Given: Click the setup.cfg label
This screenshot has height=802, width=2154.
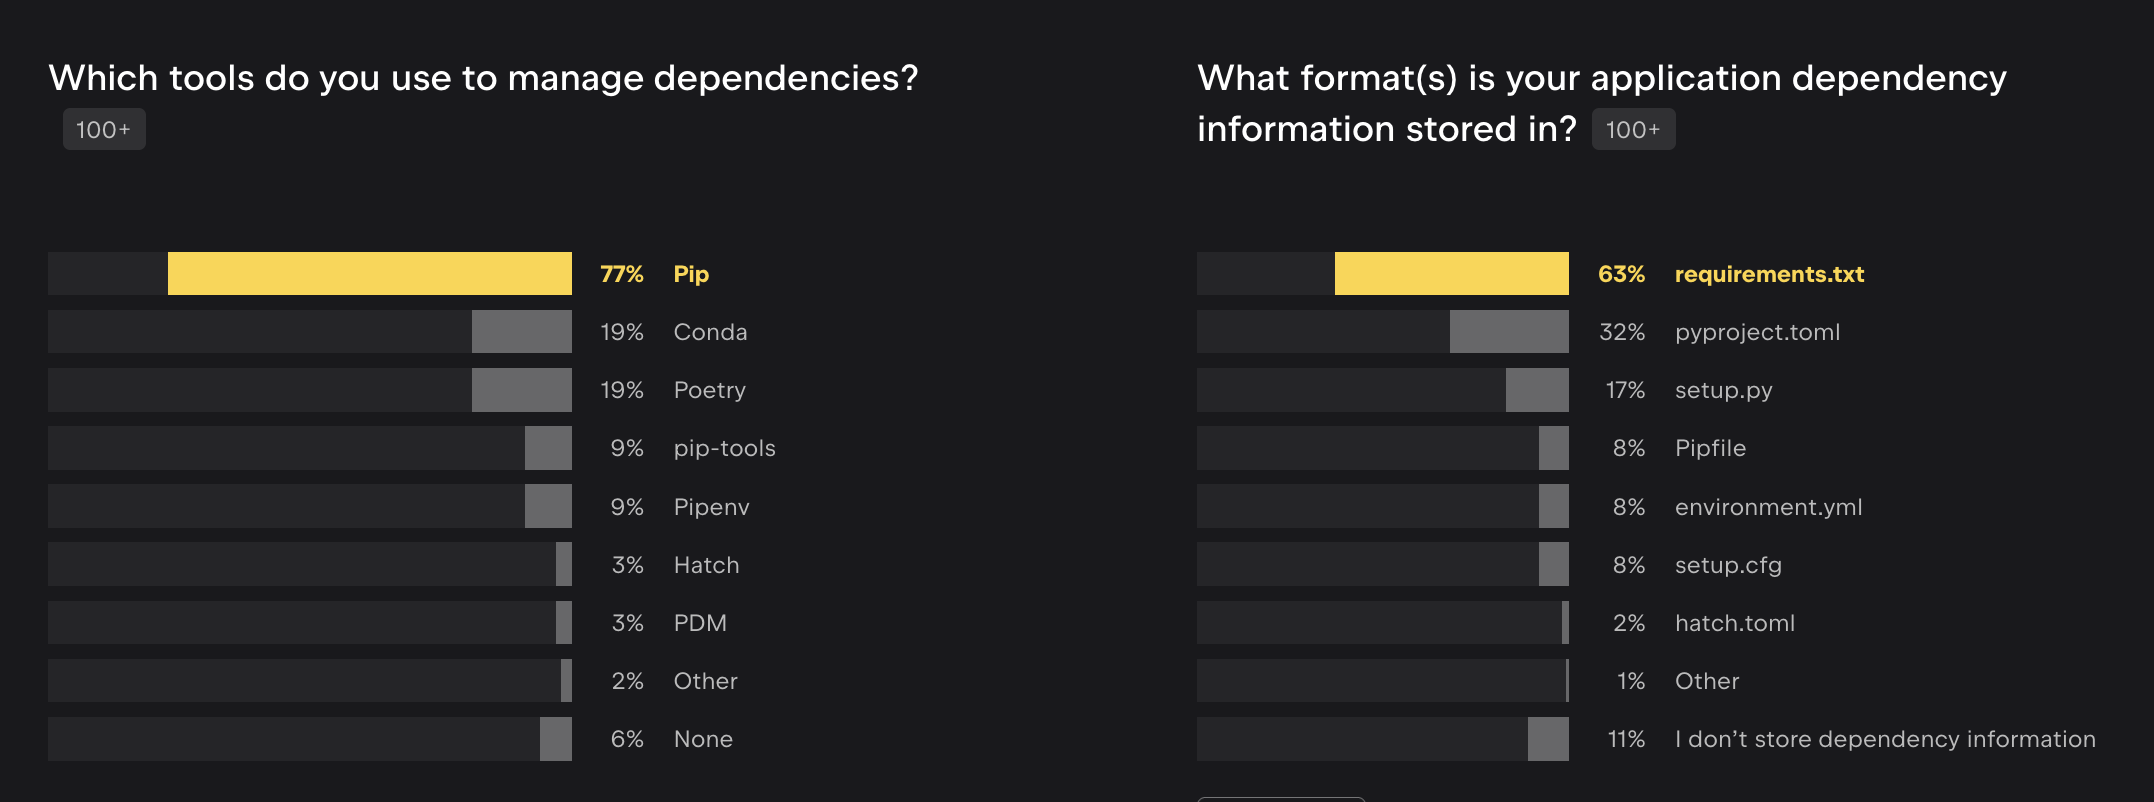Looking at the screenshot, I should click(x=1728, y=565).
